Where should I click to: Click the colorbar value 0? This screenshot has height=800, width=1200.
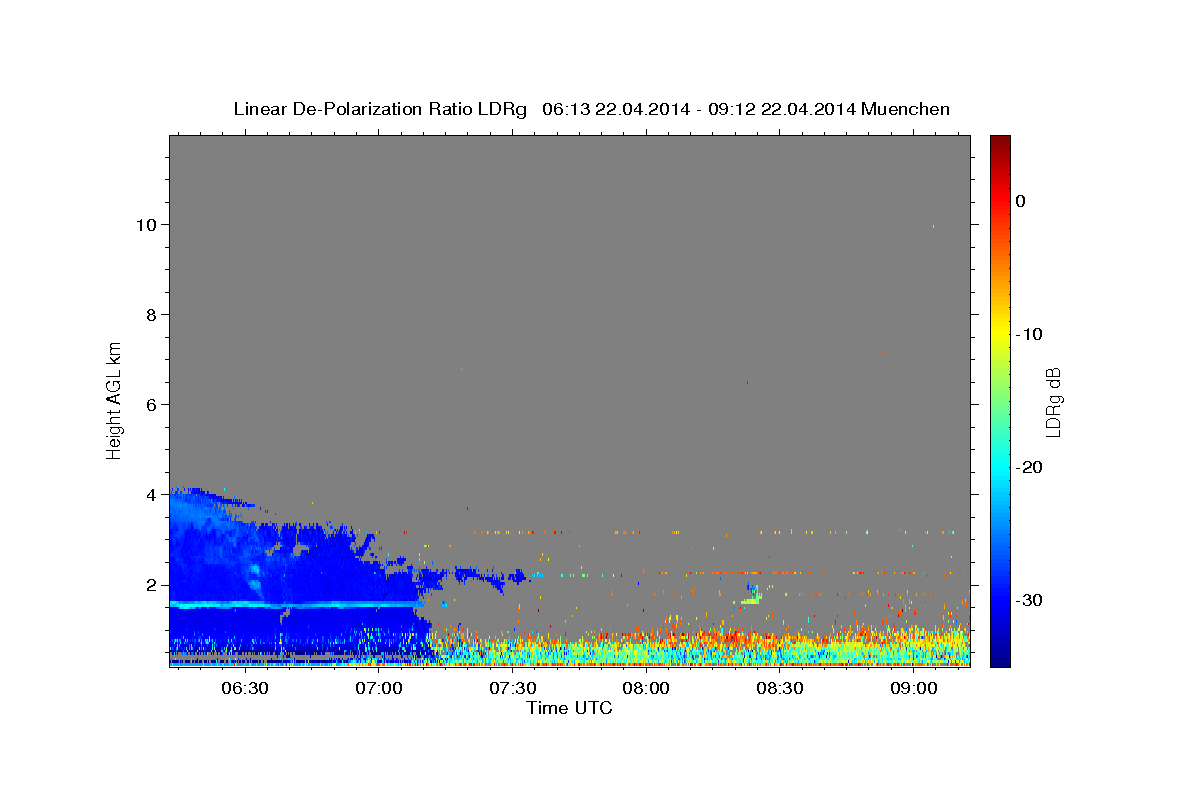coord(1021,201)
